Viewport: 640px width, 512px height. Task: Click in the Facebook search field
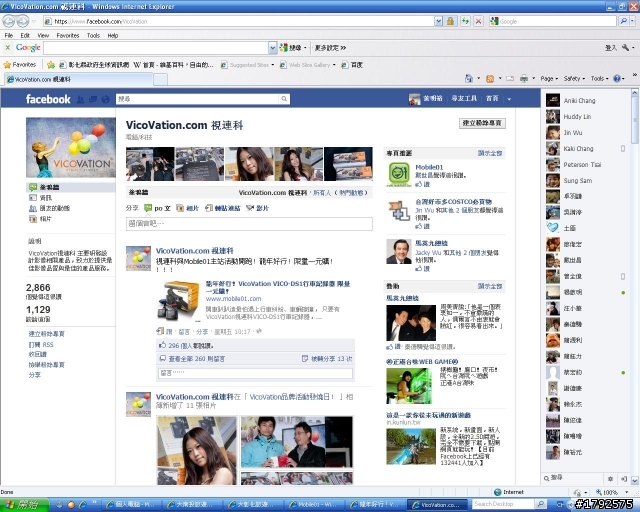(198, 99)
